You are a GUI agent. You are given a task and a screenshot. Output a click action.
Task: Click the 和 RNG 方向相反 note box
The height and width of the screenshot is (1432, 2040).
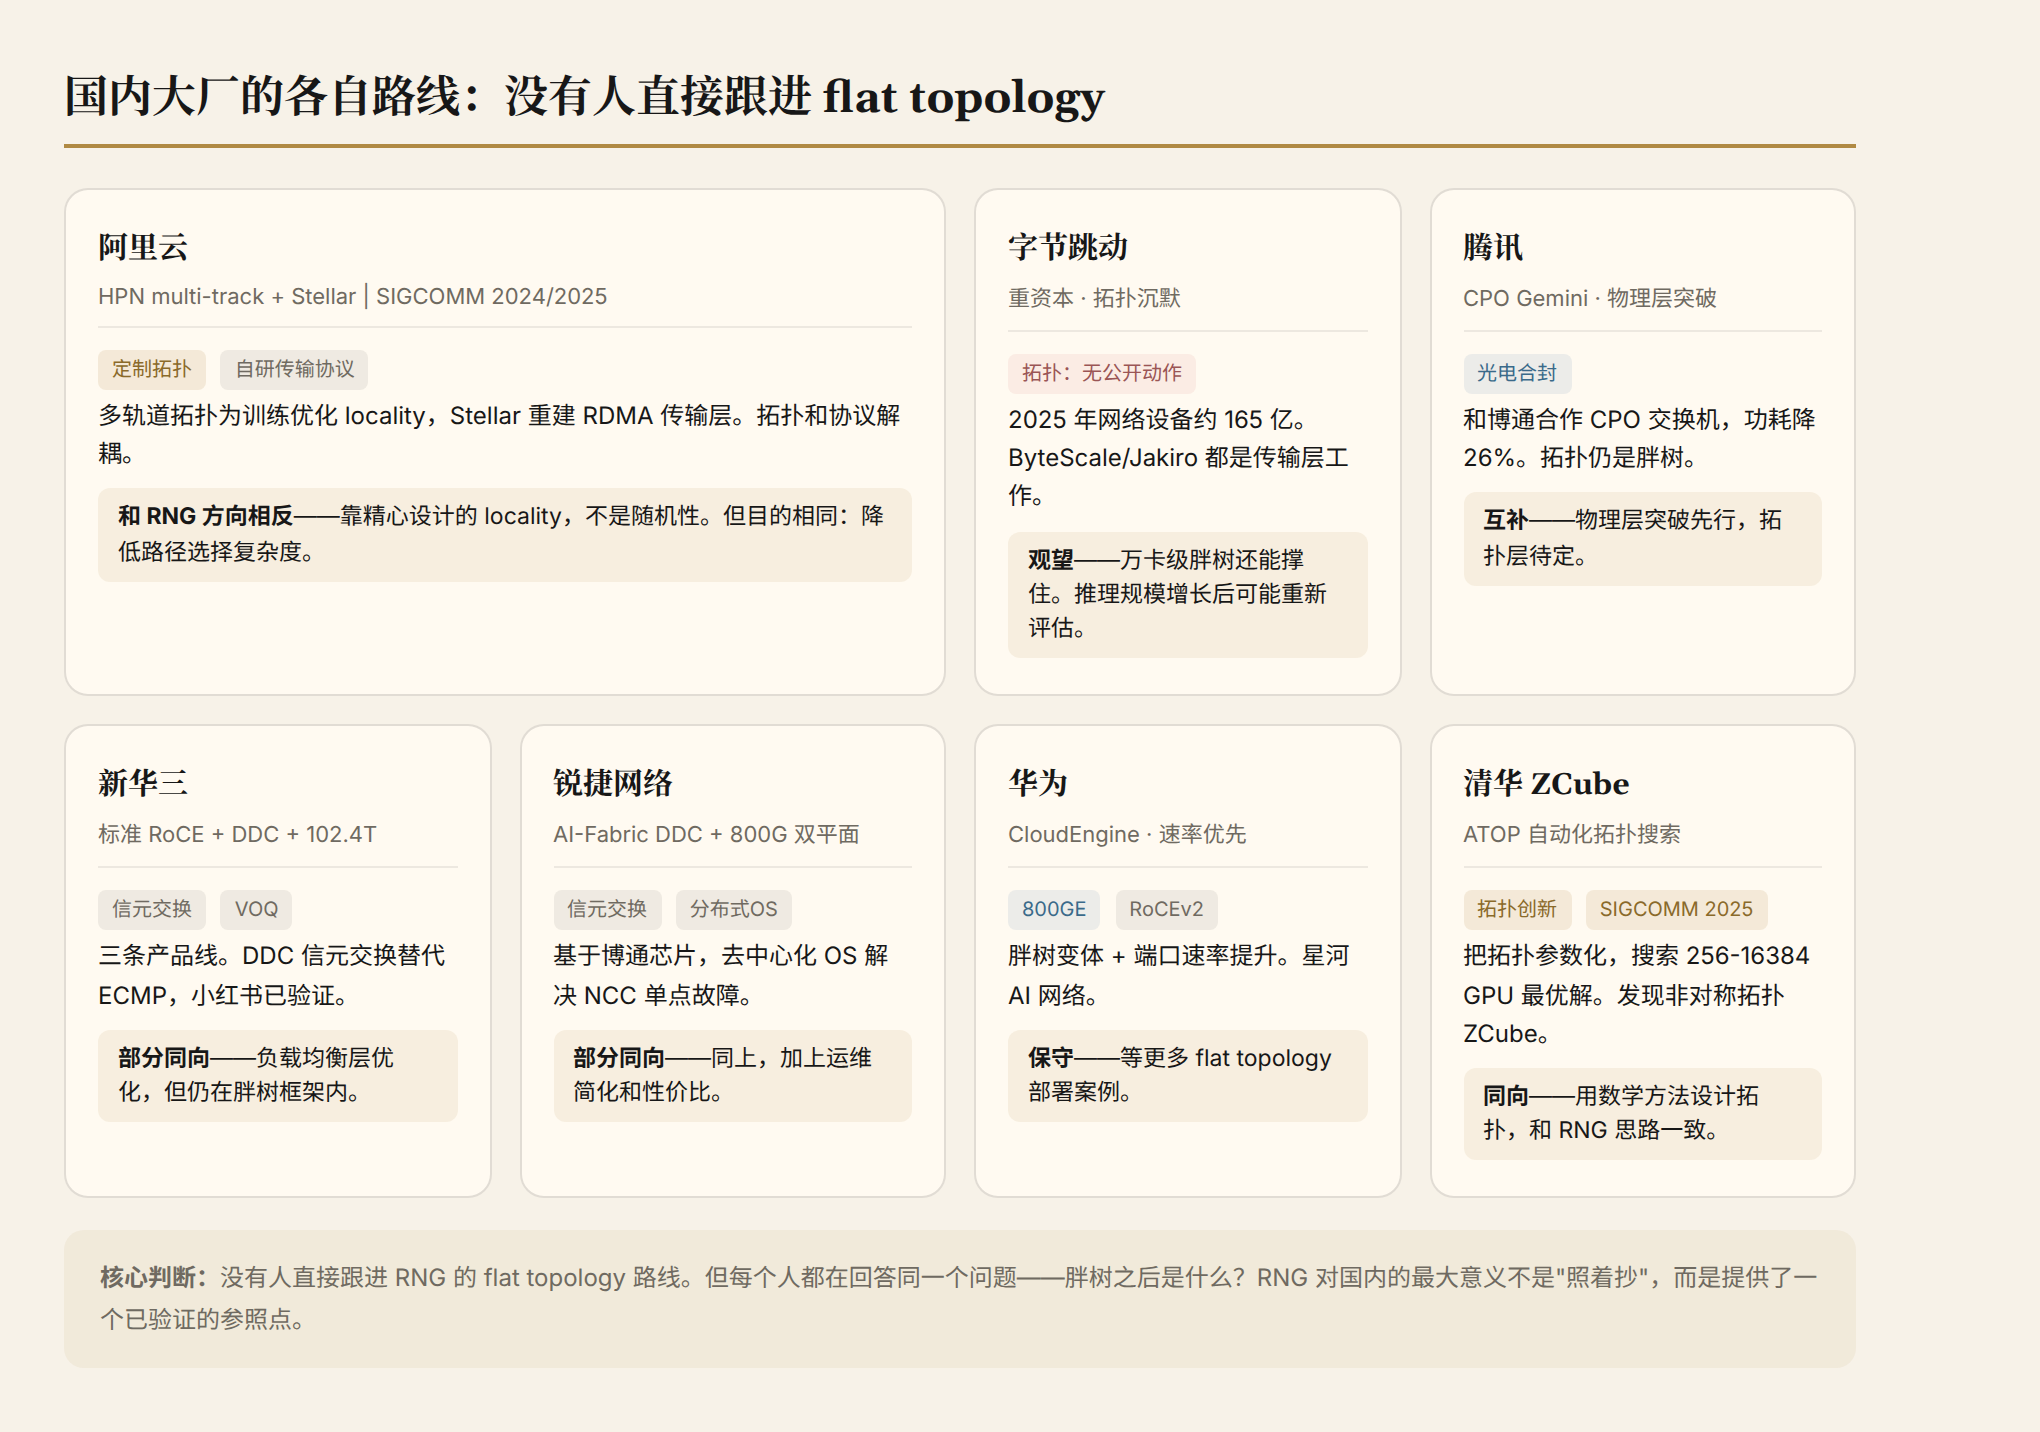[x=504, y=534]
